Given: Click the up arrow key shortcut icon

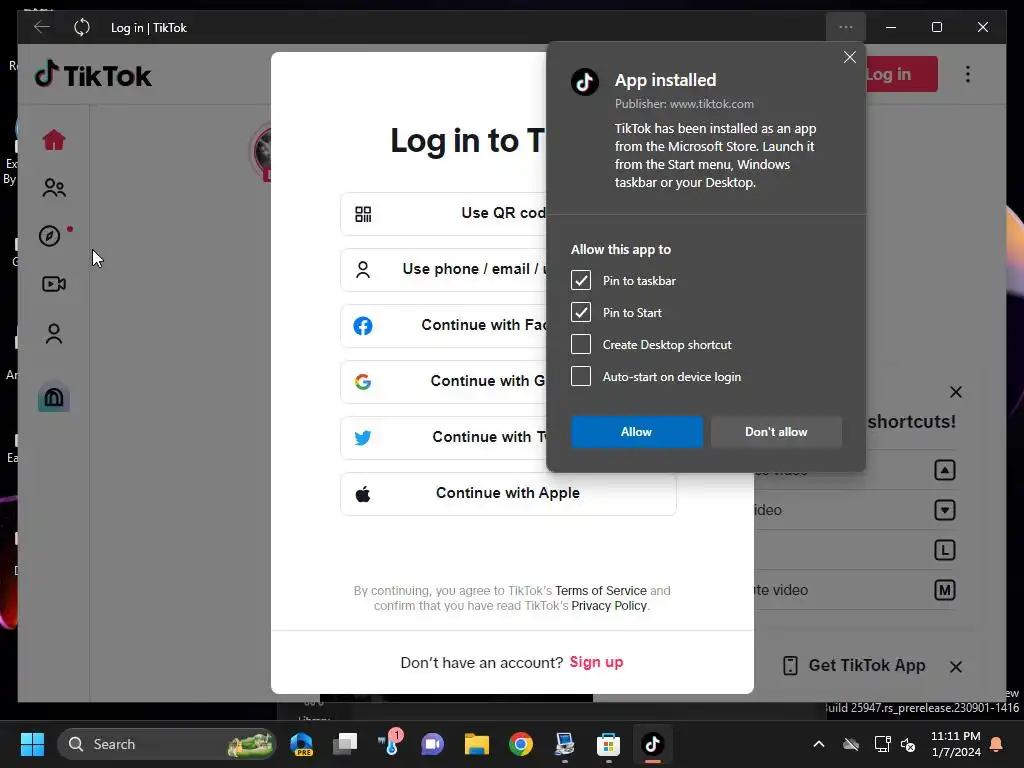Looking at the screenshot, I should click(x=944, y=470).
